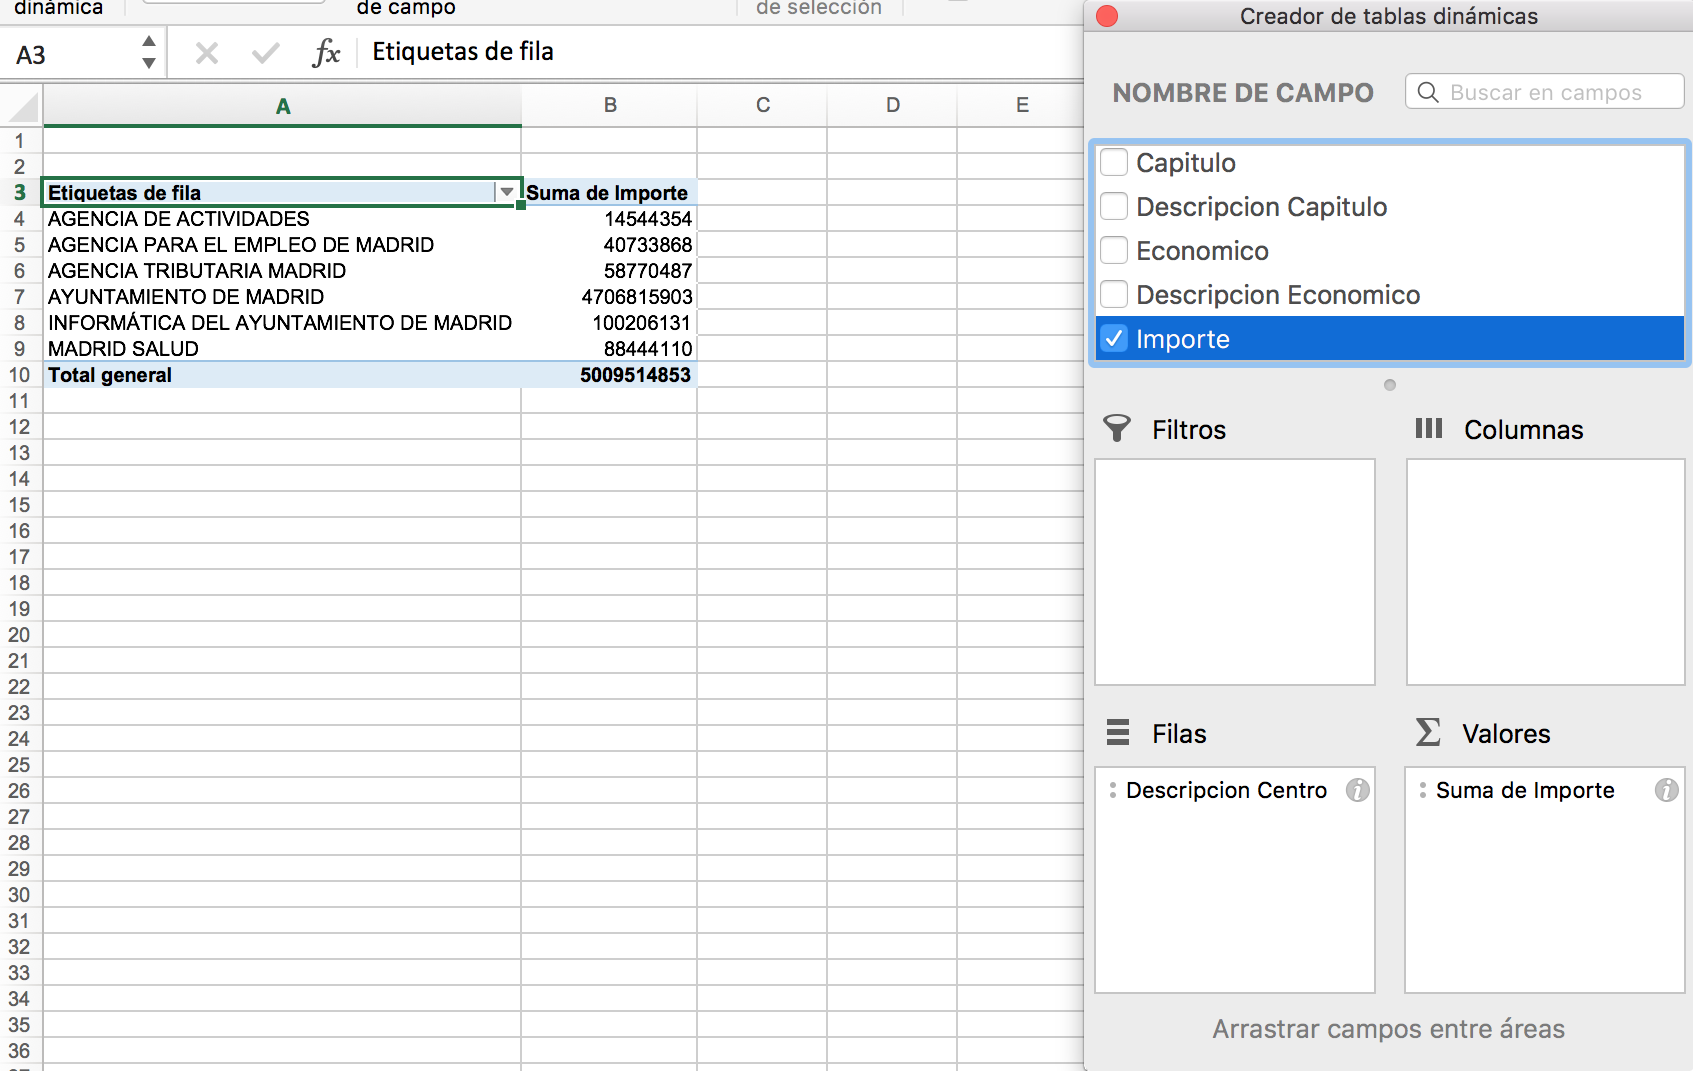Uncheck the Importe field checkbox

(1114, 338)
